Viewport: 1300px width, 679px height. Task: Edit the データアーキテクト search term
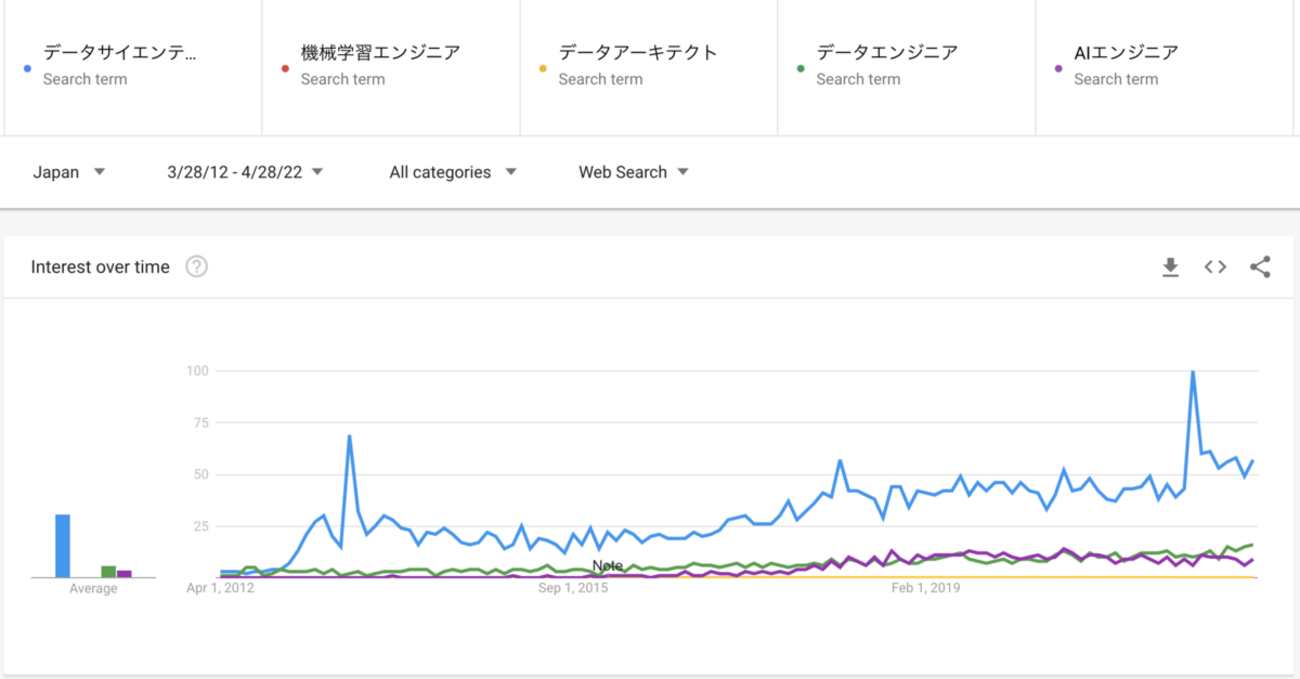(638, 53)
